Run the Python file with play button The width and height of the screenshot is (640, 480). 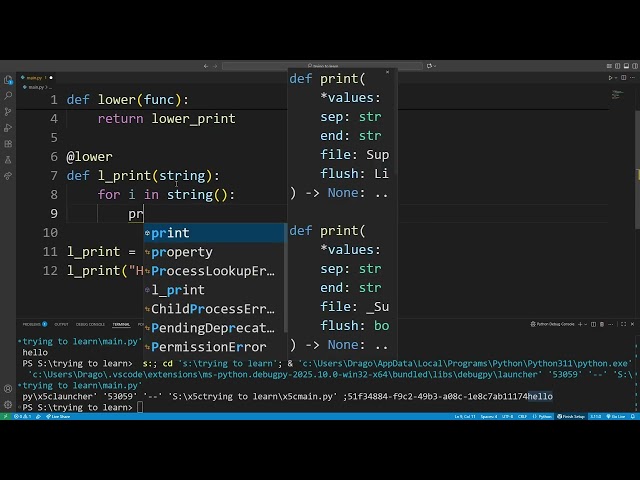pos(610,78)
